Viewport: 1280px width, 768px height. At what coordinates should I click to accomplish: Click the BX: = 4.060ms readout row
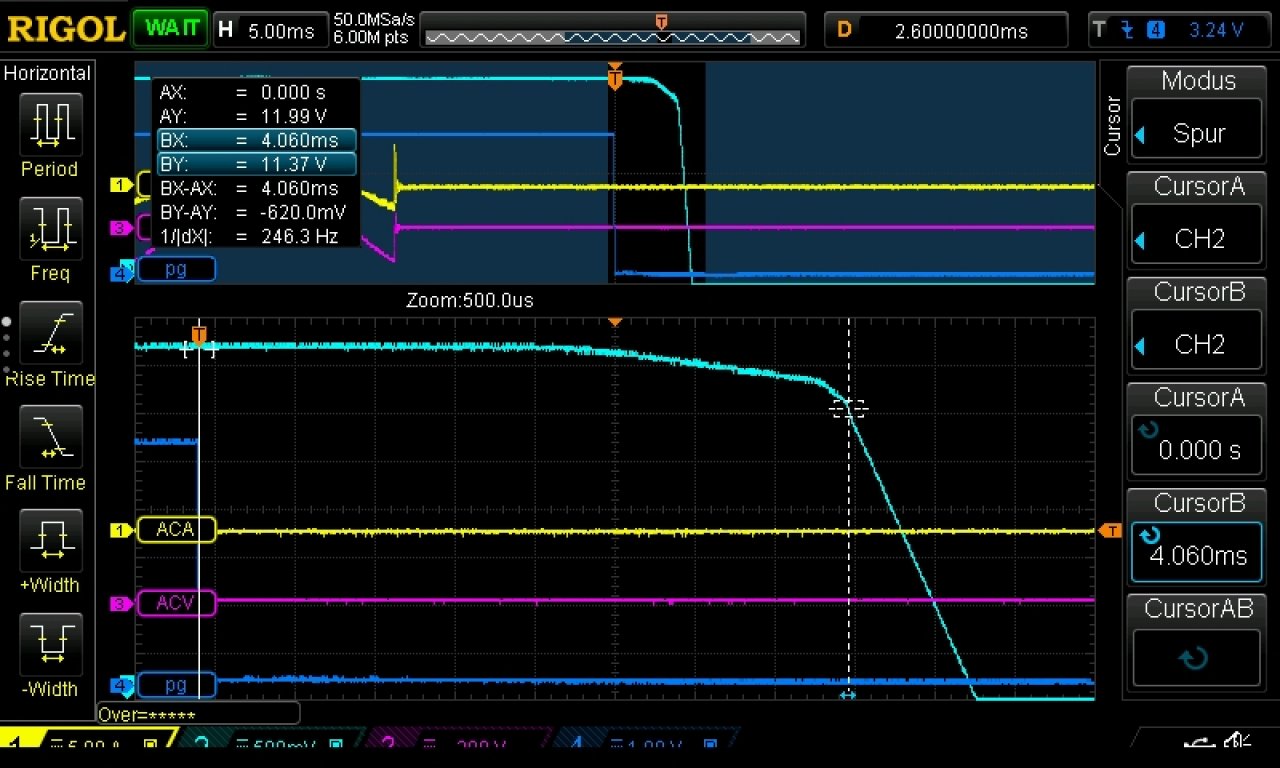tap(257, 140)
